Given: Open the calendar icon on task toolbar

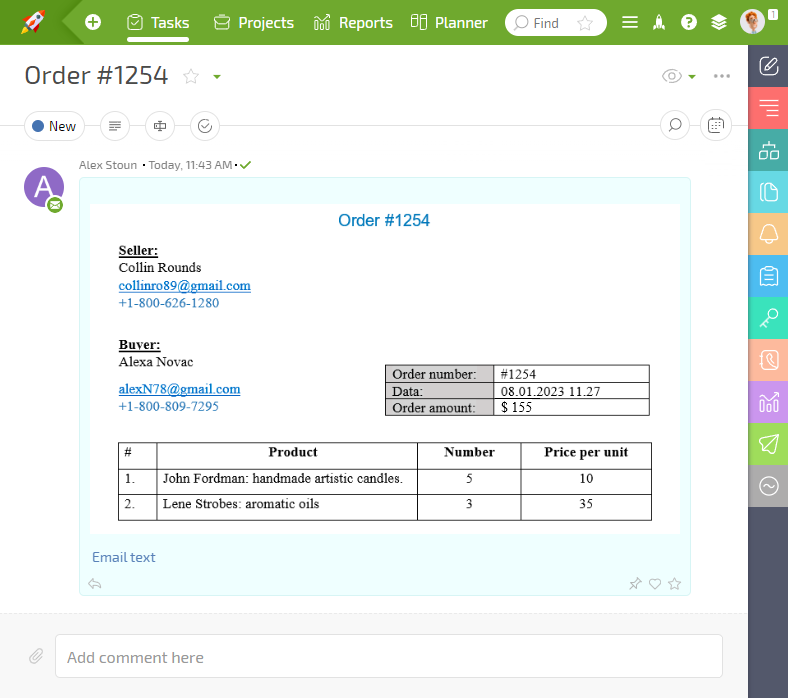Looking at the screenshot, I should (x=716, y=125).
